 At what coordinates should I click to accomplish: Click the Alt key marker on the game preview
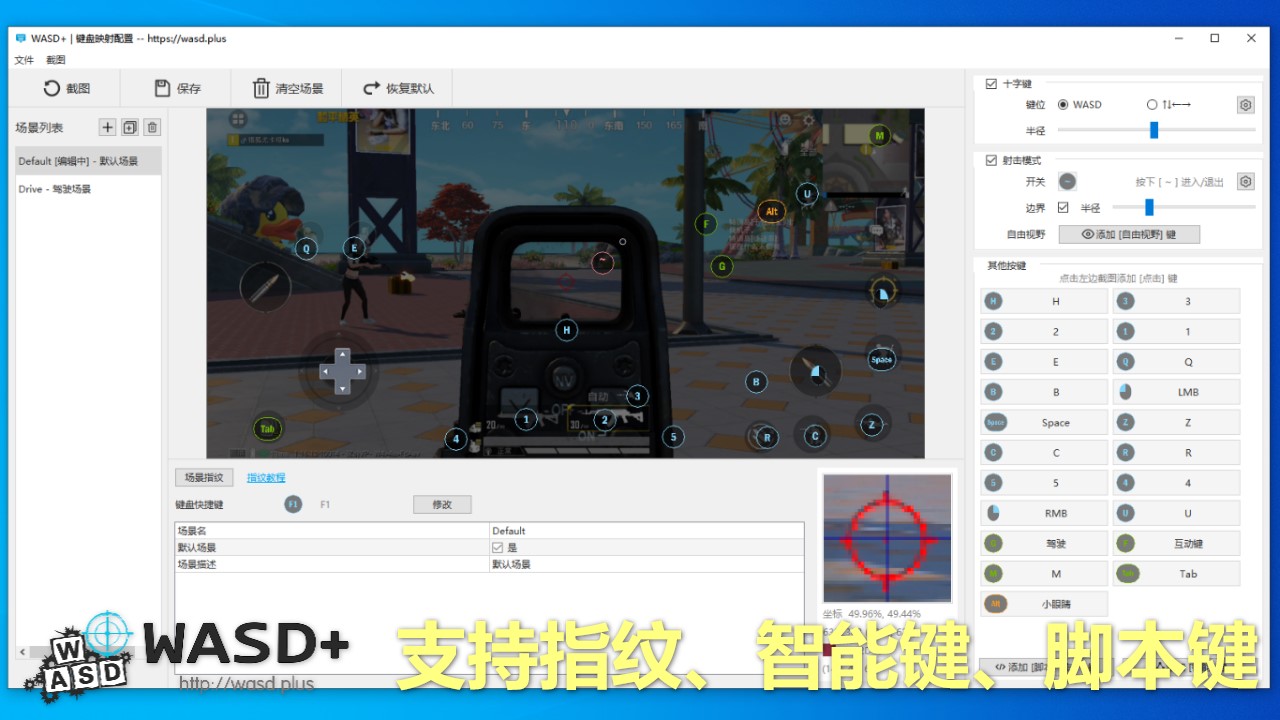click(x=771, y=212)
